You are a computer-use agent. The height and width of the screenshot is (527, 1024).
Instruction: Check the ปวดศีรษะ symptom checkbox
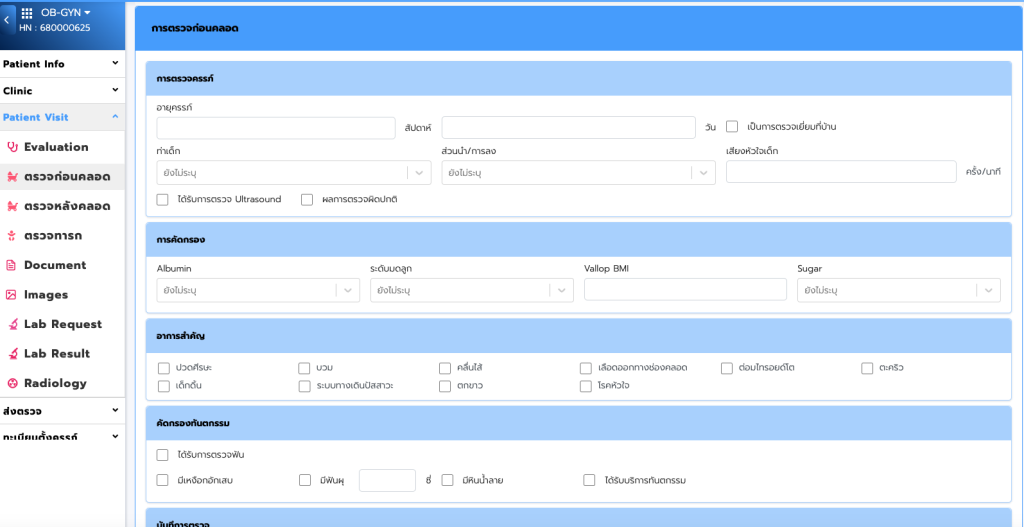click(x=163, y=368)
